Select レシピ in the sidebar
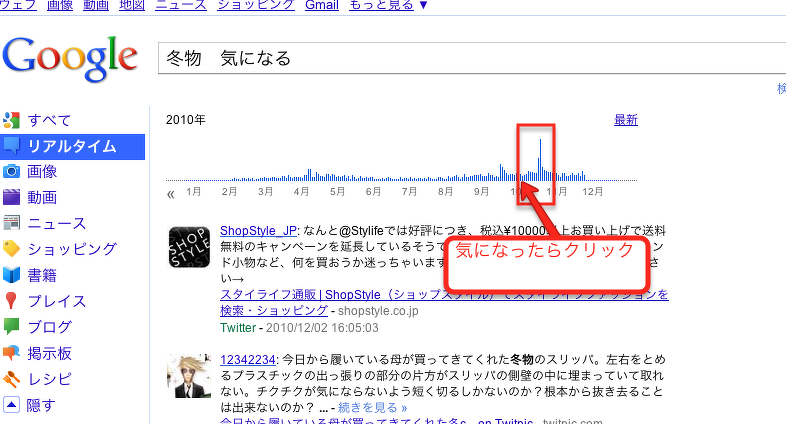This screenshot has height=424, width=786. pos(50,379)
